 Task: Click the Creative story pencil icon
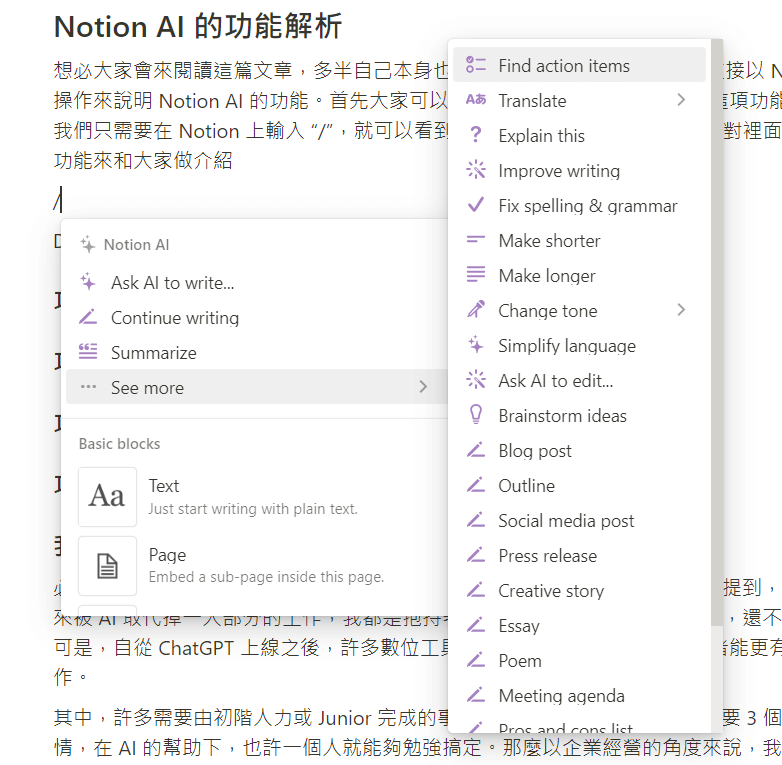pyautogui.click(x=476, y=590)
